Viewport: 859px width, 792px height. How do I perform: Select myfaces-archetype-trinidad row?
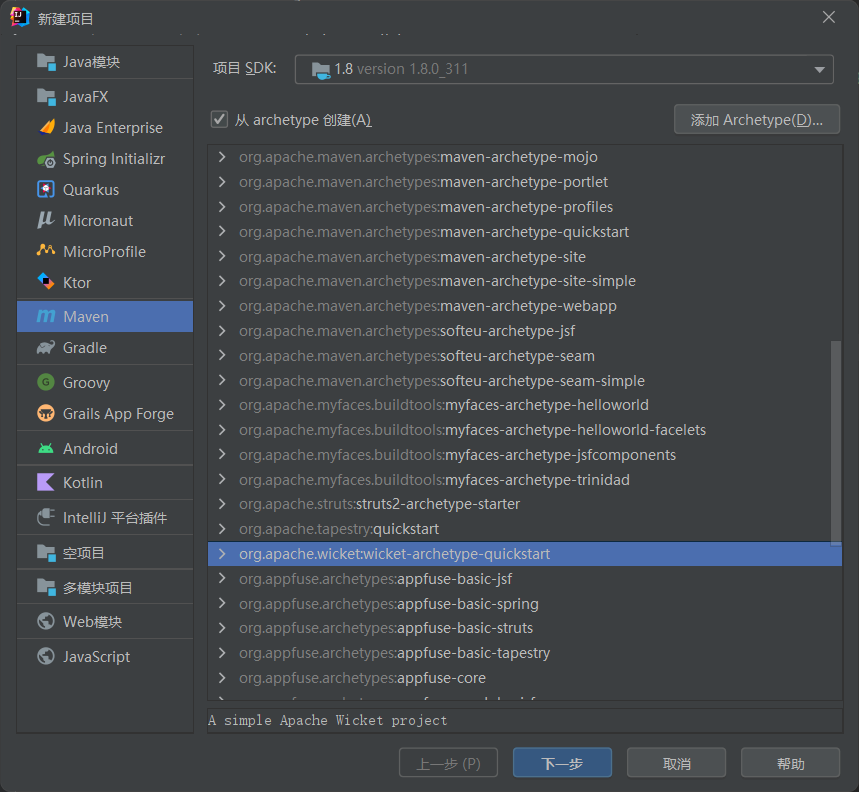(525, 480)
